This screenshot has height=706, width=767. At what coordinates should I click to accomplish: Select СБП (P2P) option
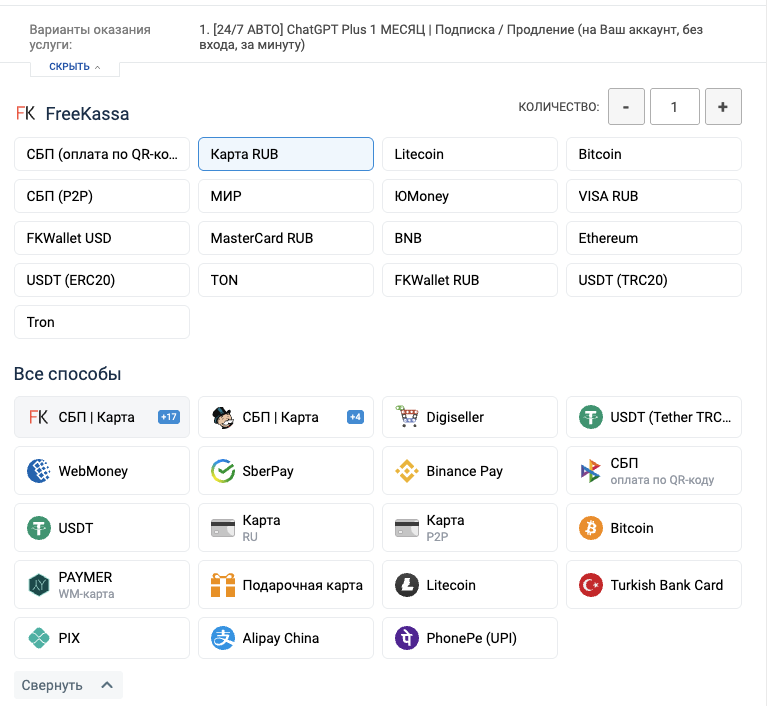[x=102, y=196]
